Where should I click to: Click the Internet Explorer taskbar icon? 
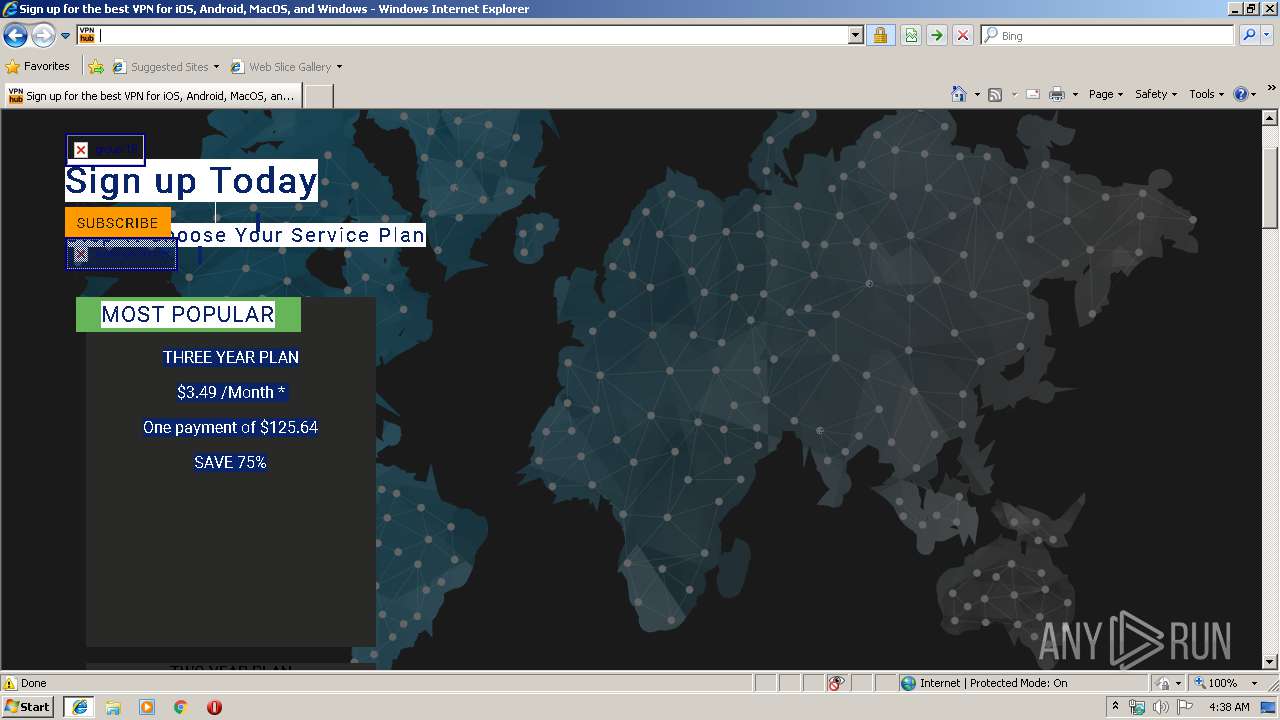[79, 707]
